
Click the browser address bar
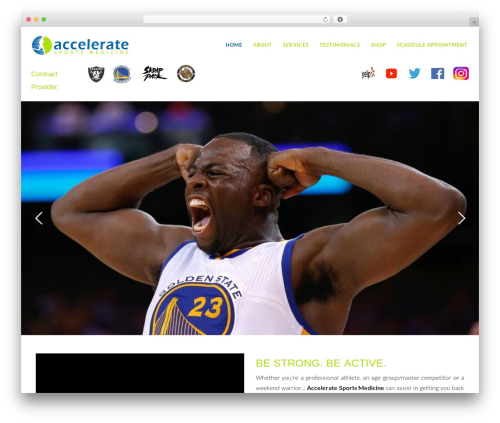237,19
